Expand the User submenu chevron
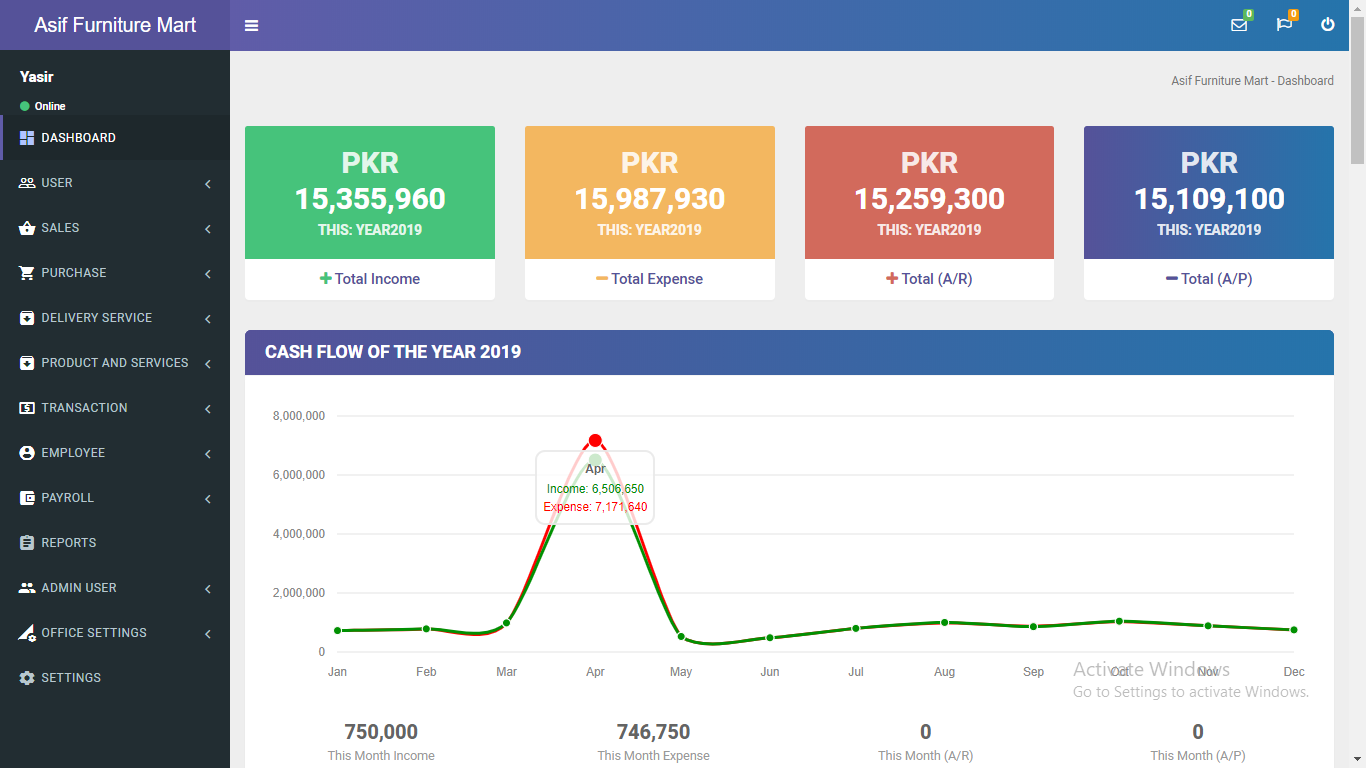 click(x=208, y=184)
